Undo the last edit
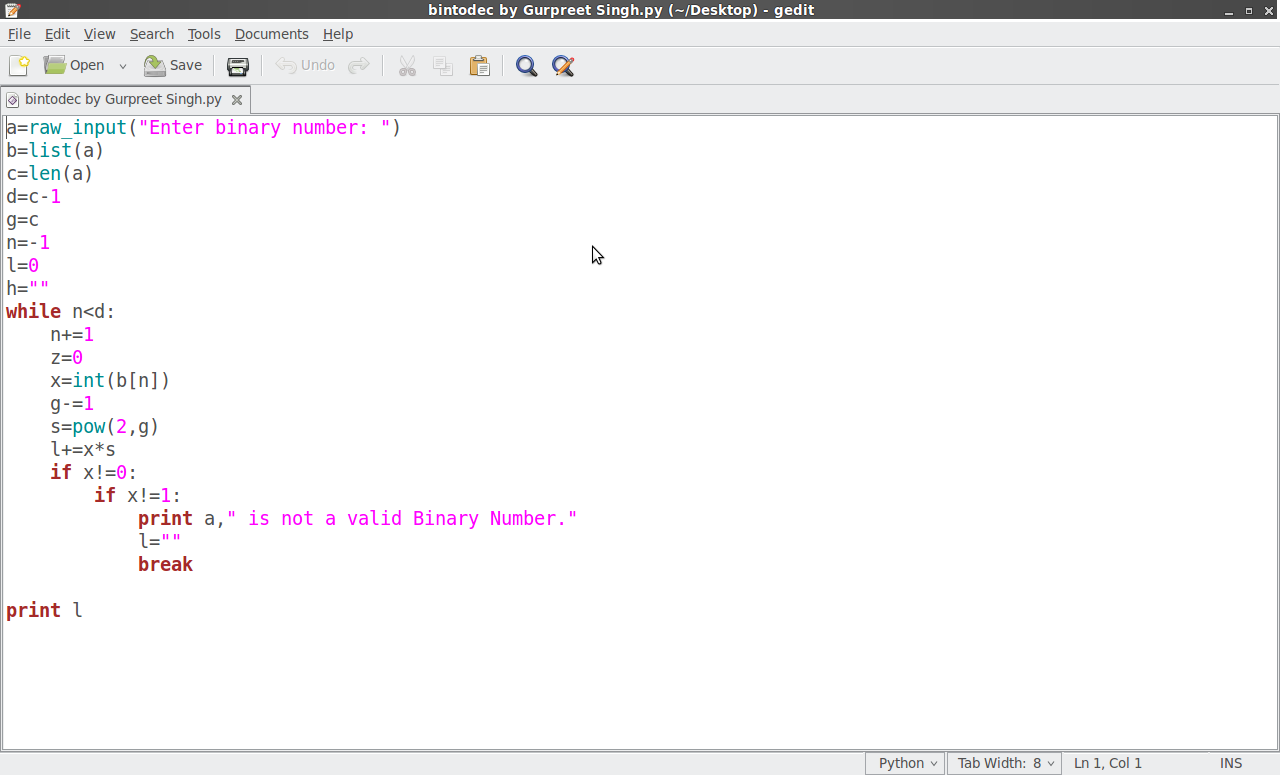Screen dimensions: 1280x776 point(303,65)
